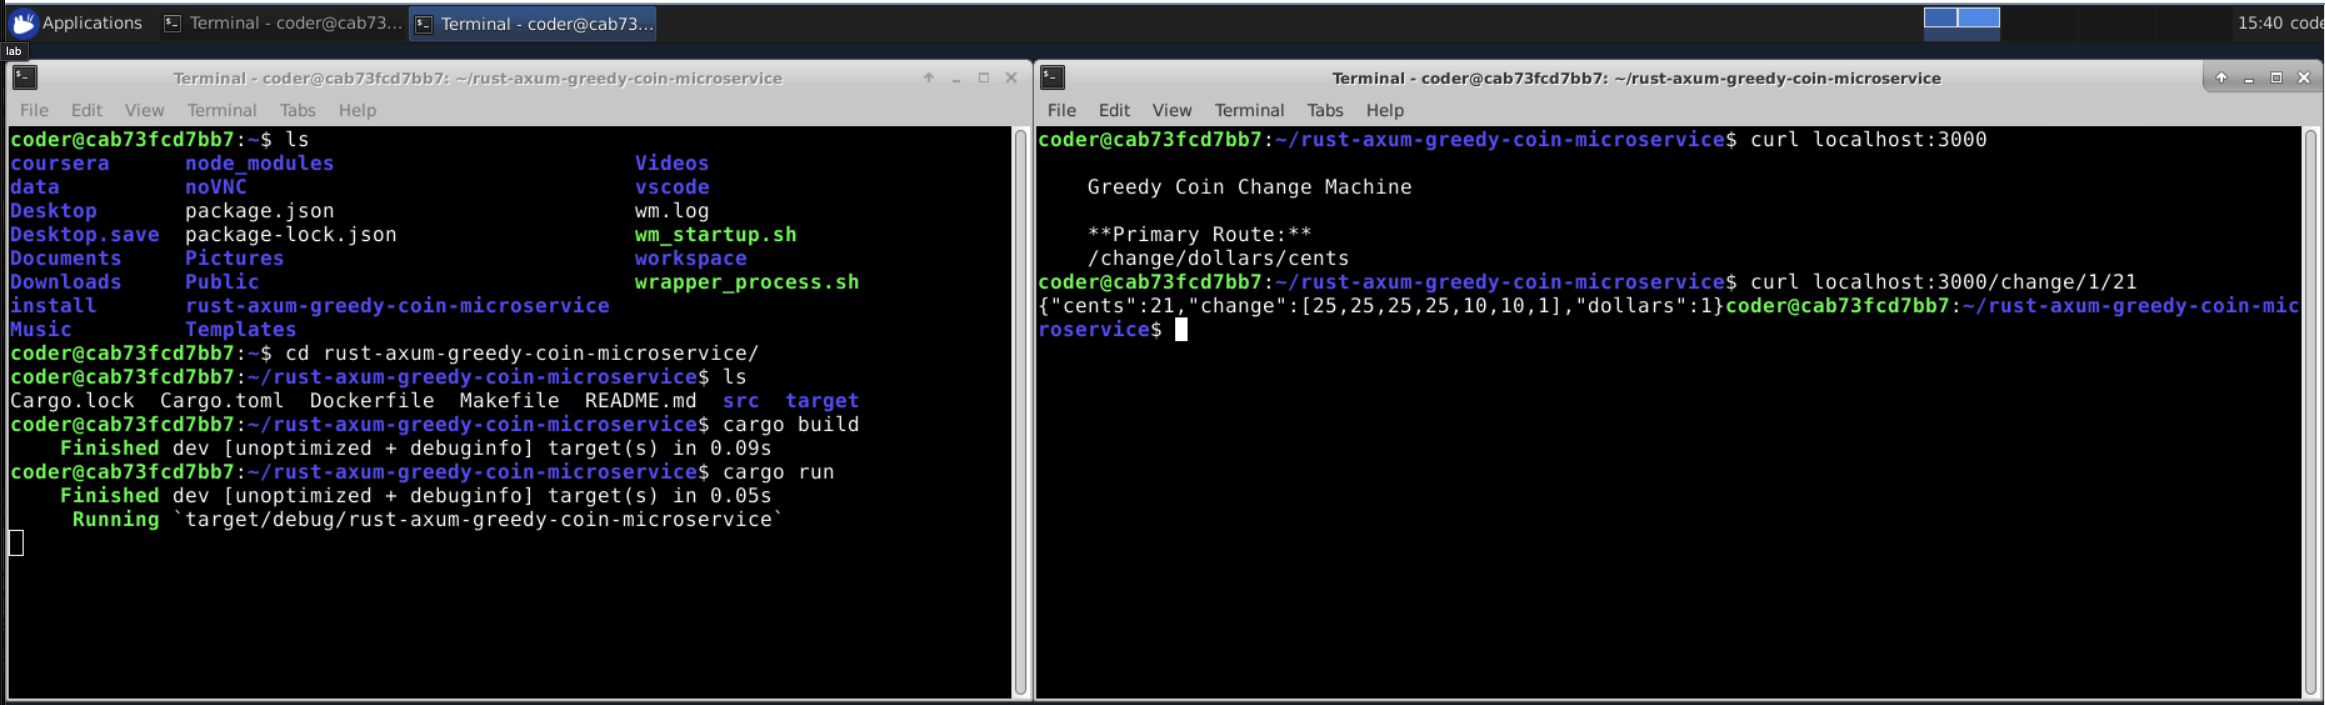Switch to second Terminal taskbar button
Viewport: 2325px width, 705px height.
point(533,23)
